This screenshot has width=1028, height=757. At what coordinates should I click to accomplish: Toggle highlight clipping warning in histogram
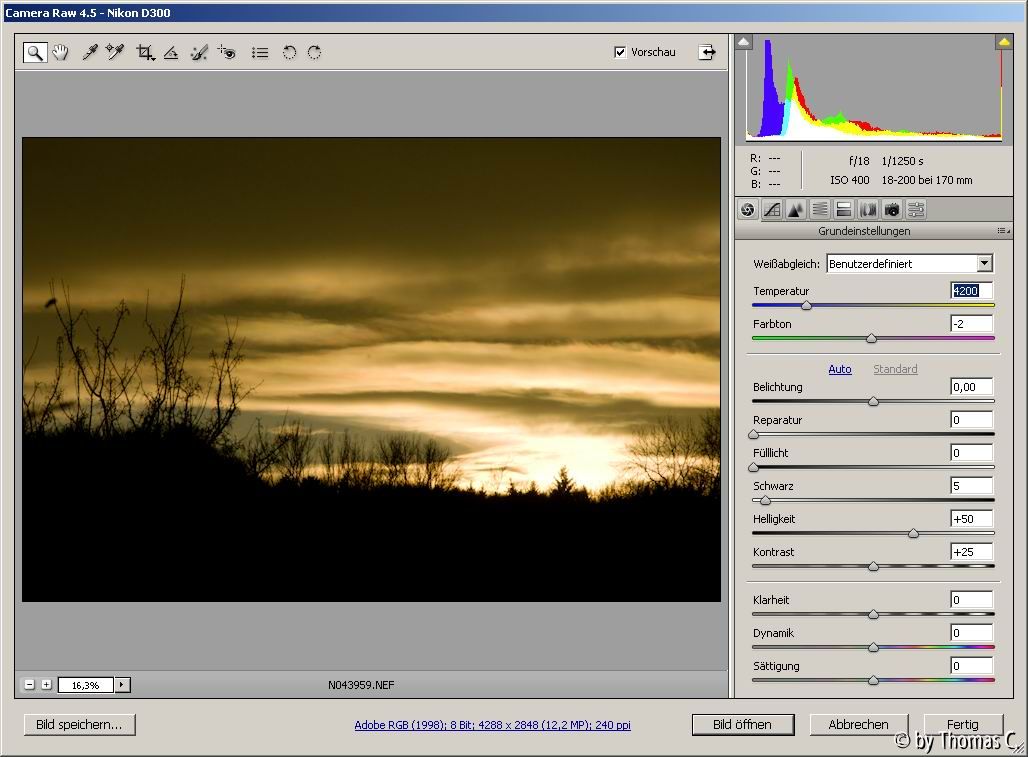click(x=1004, y=42)
